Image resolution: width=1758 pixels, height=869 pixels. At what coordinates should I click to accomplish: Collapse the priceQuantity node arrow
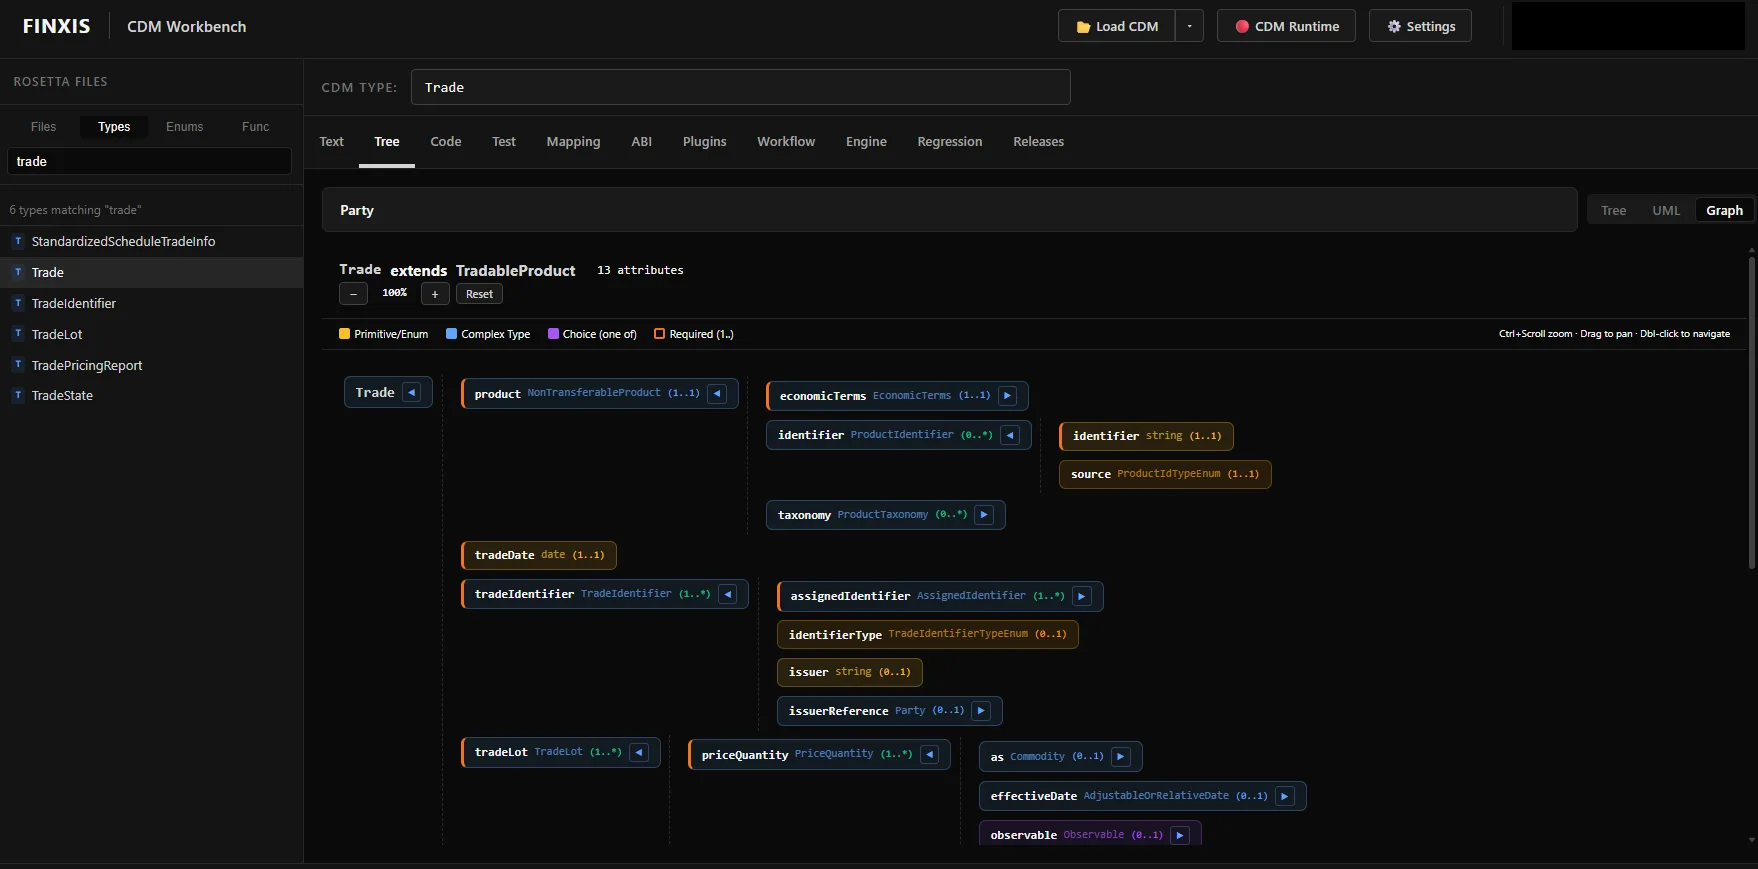(929, 755)
